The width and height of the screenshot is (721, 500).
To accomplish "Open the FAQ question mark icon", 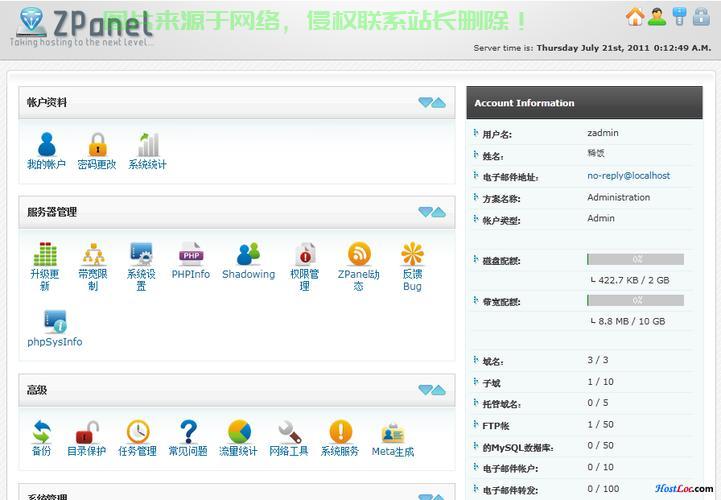I will pyautogui.click(x=188, y=431).
